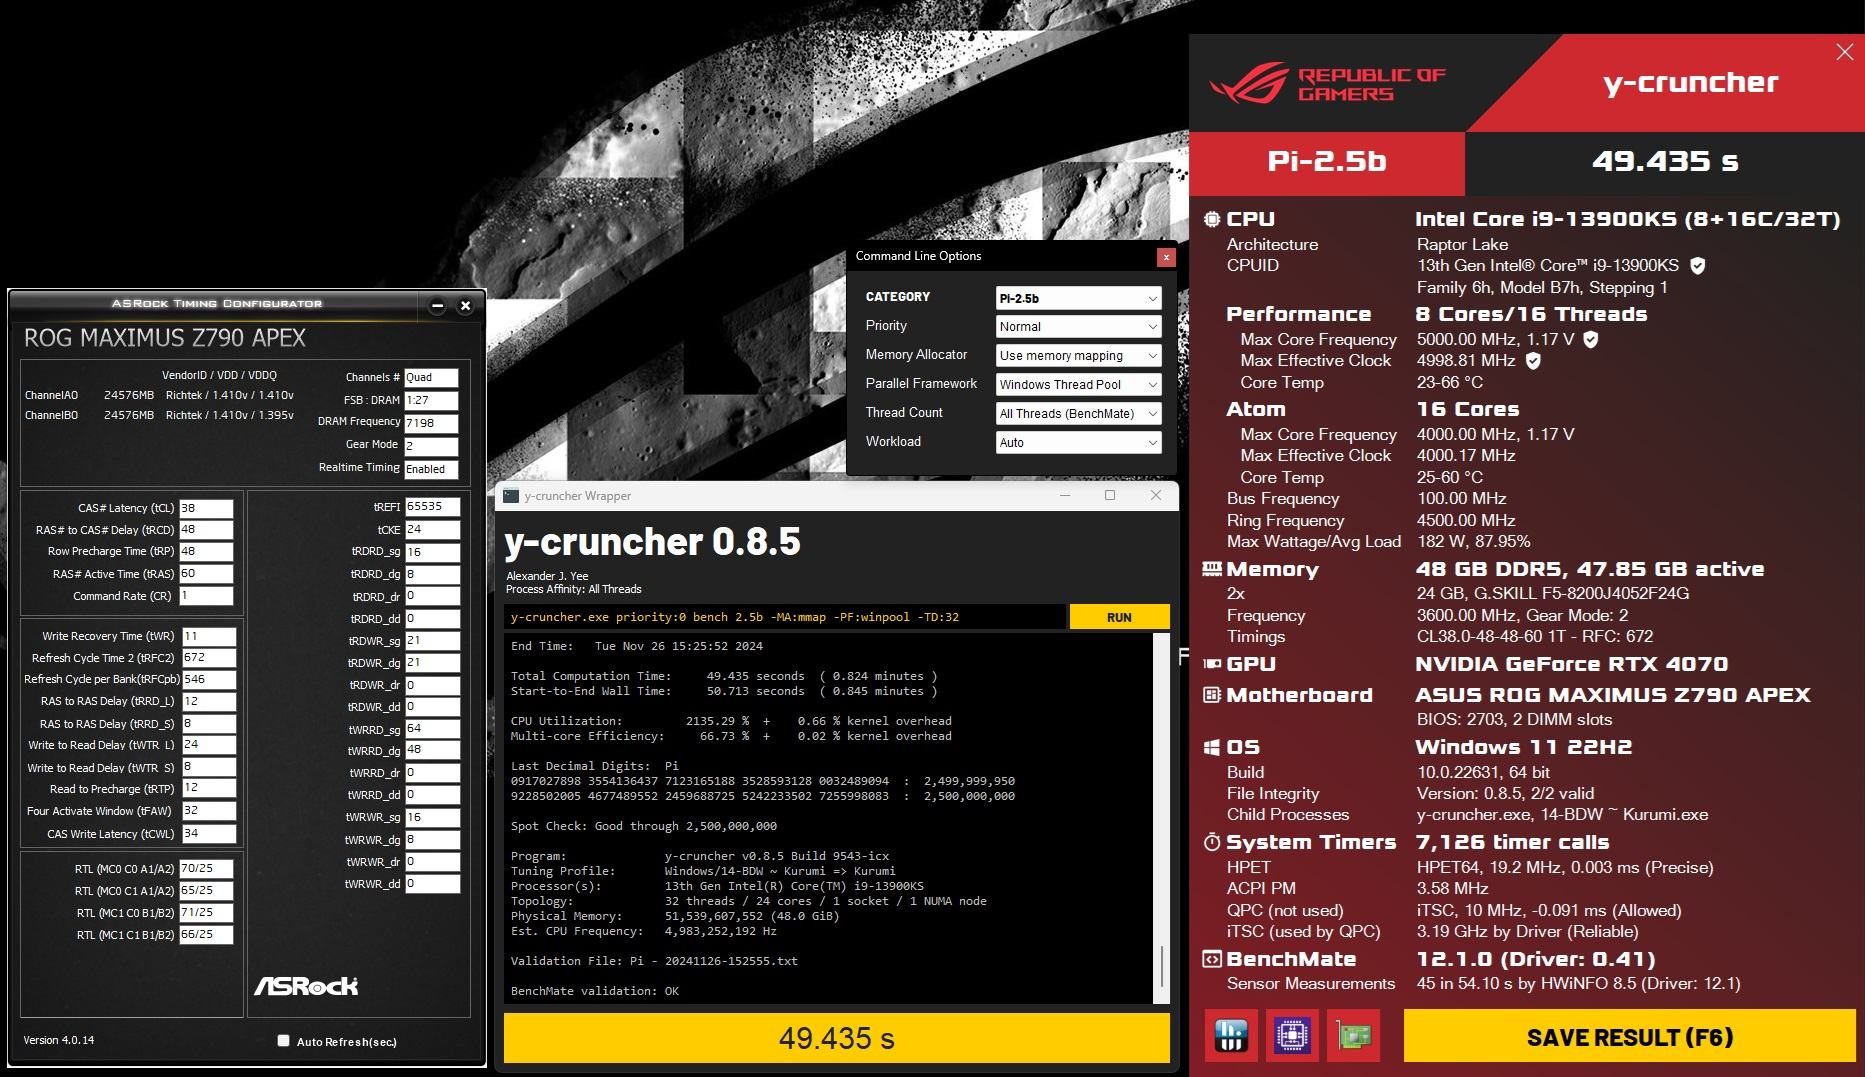This screenshot has width=1865, height=1077.
Task: Click the yellow RUN button
Action: coord(1119,617)
